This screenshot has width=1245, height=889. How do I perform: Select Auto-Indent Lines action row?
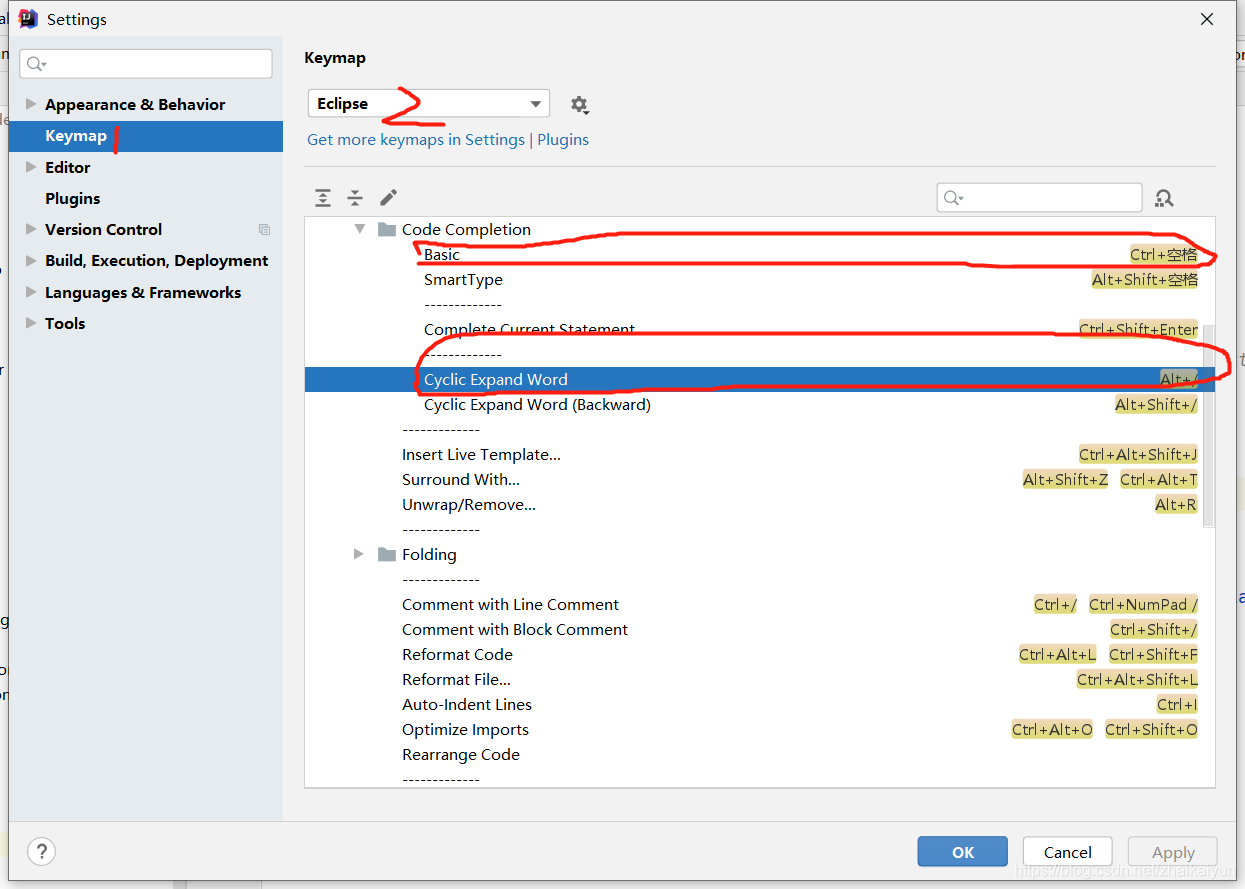760,705
